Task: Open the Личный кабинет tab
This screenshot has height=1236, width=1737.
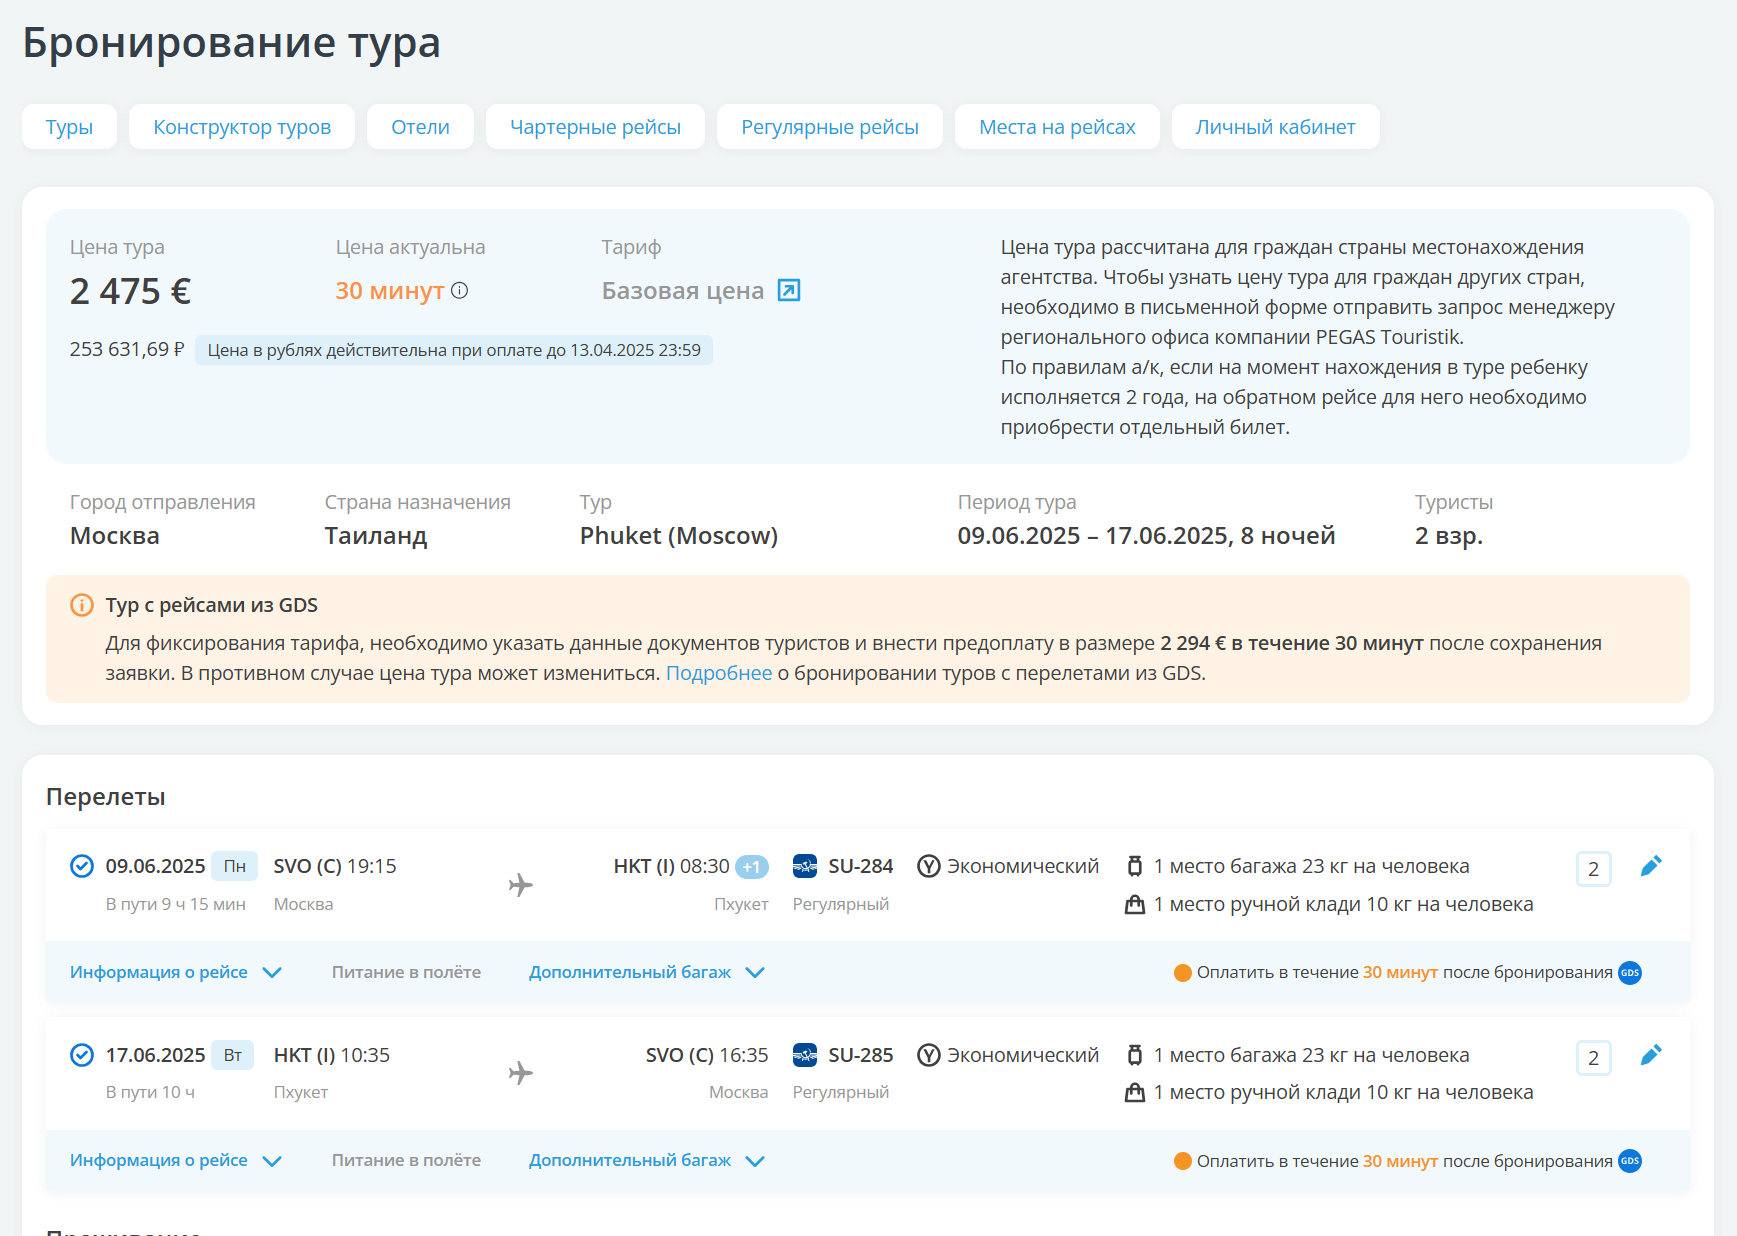Action: 1275,127
